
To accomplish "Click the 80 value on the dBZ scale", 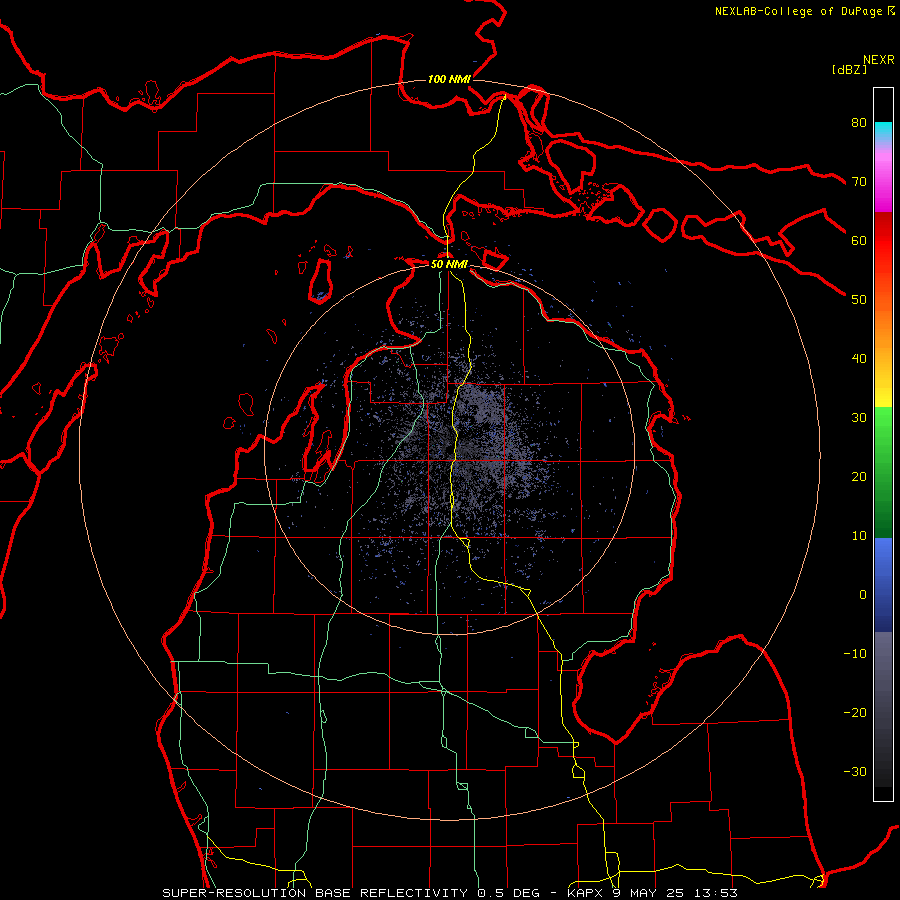I will click(x=859, y=123).
